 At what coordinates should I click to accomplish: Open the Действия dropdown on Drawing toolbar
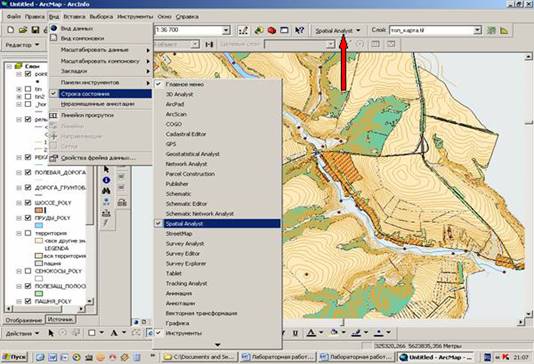(x=22, y=333)
